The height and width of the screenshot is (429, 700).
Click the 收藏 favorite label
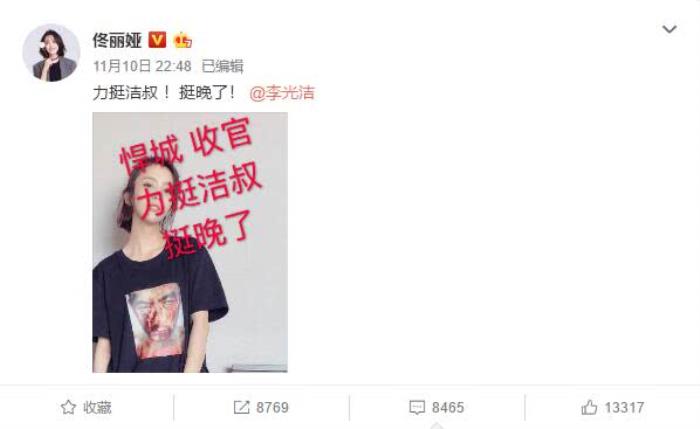click(97, 407)
